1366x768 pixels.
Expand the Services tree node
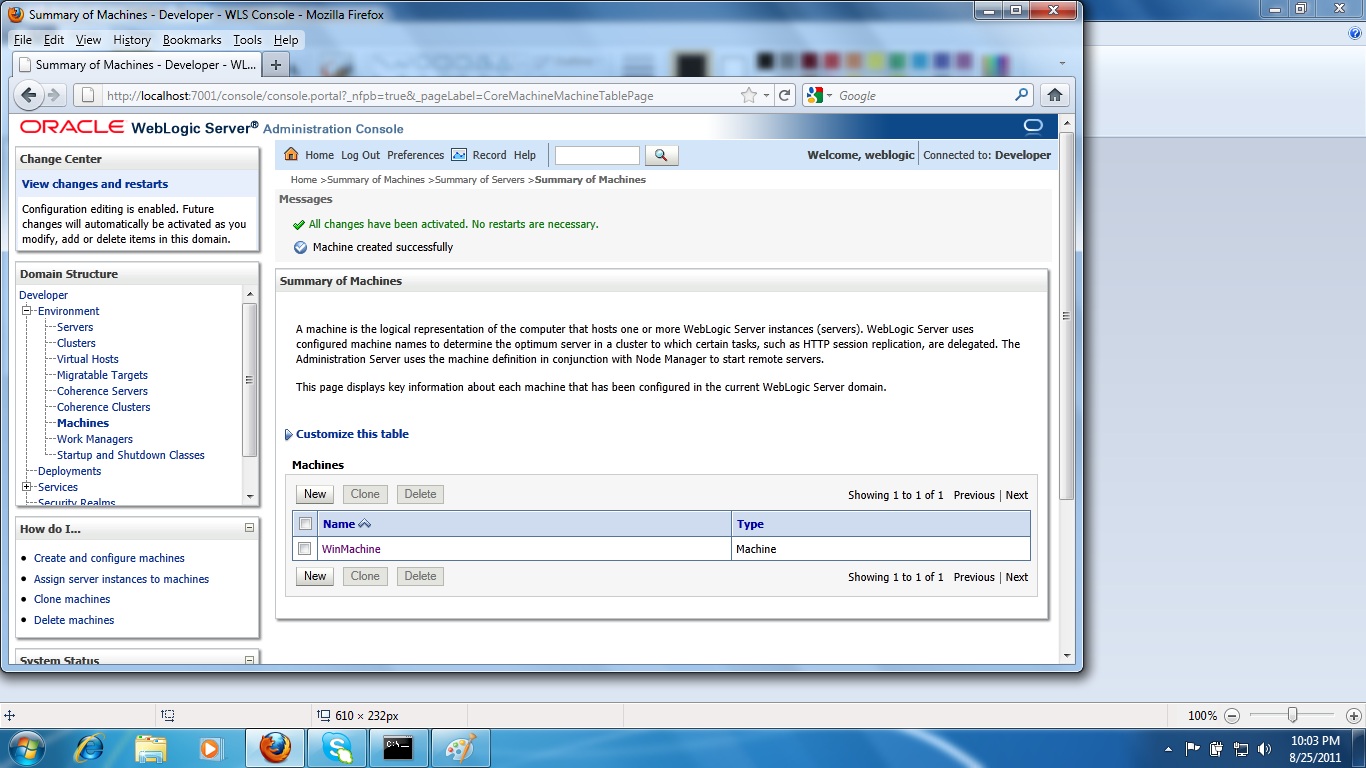click(x=28, y=487)
